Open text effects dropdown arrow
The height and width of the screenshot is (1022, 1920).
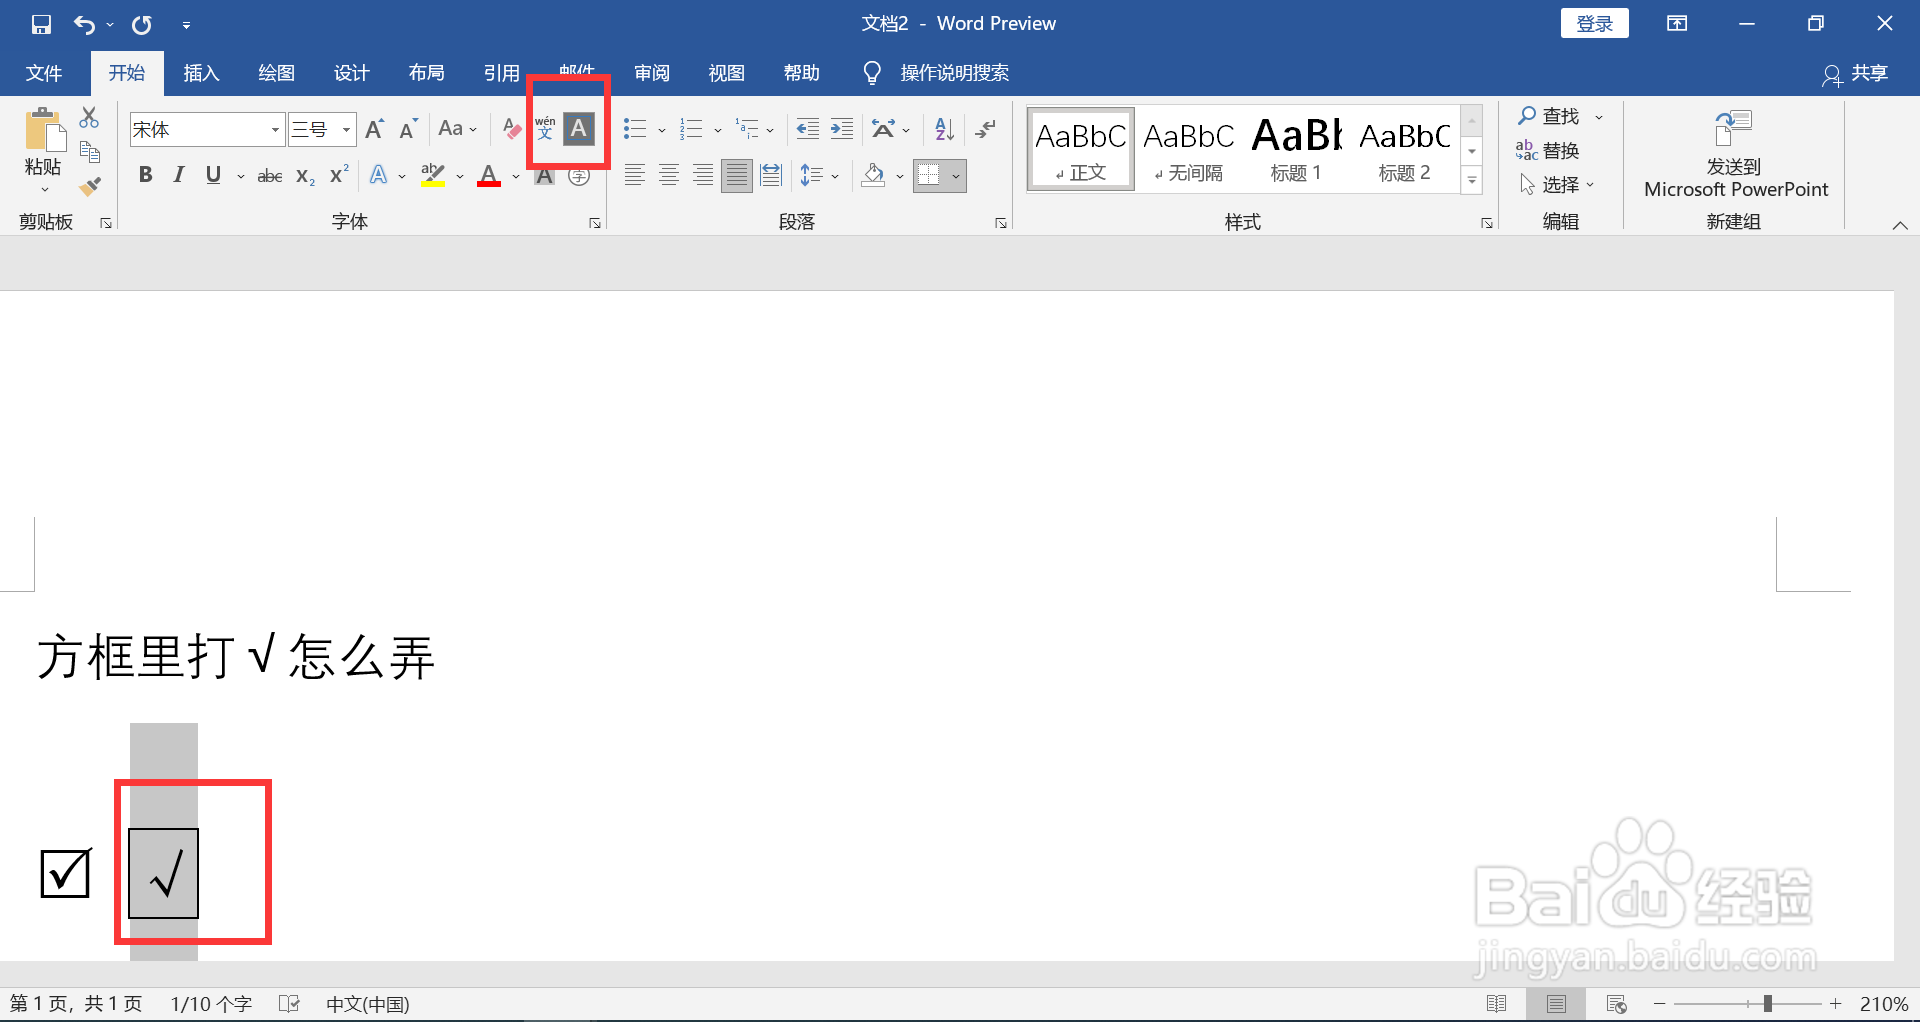(x=402, y=177)
